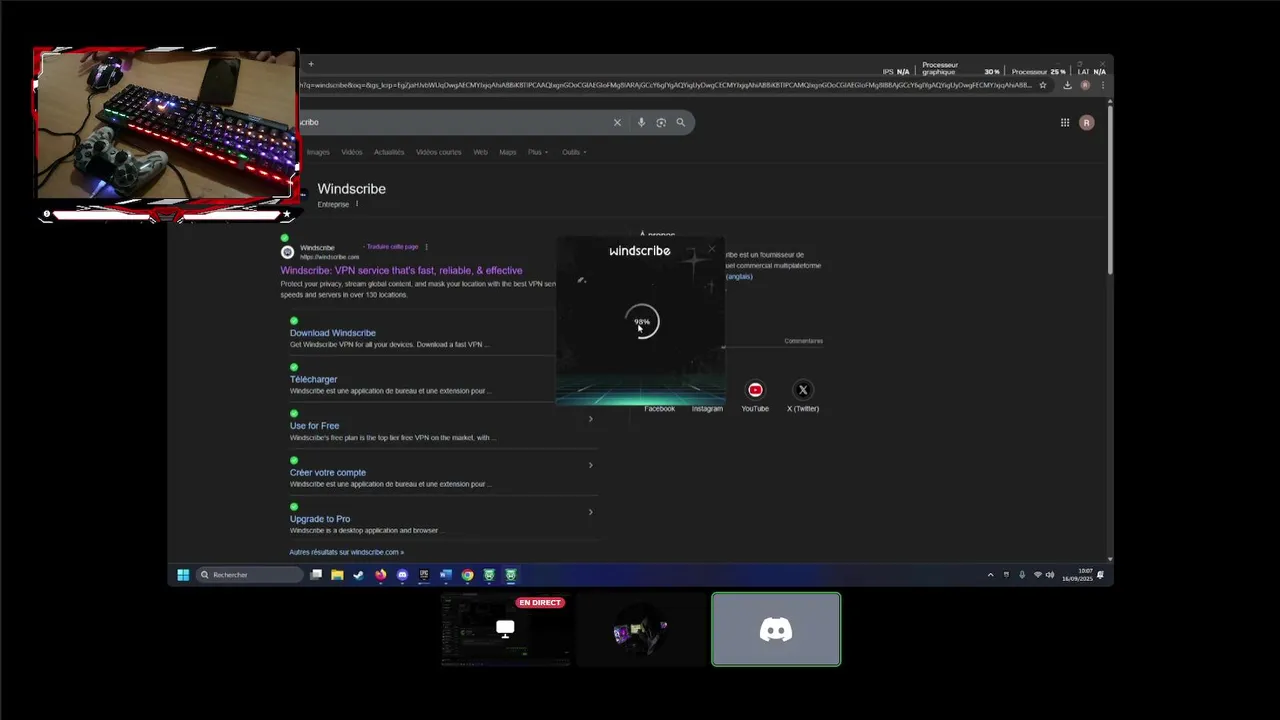
Task: Click the (anglais) link in the knowledge panel
Action: coord(739,276)
